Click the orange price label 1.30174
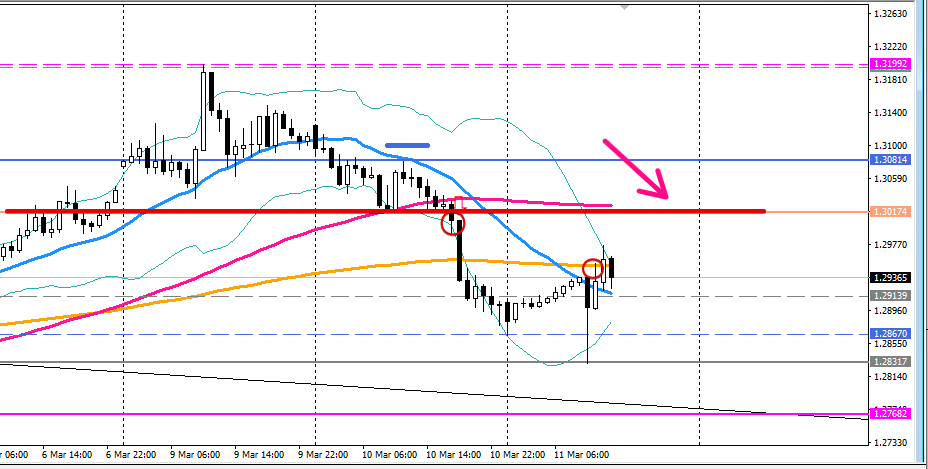 pyautogui.click(x=890, y=211)
